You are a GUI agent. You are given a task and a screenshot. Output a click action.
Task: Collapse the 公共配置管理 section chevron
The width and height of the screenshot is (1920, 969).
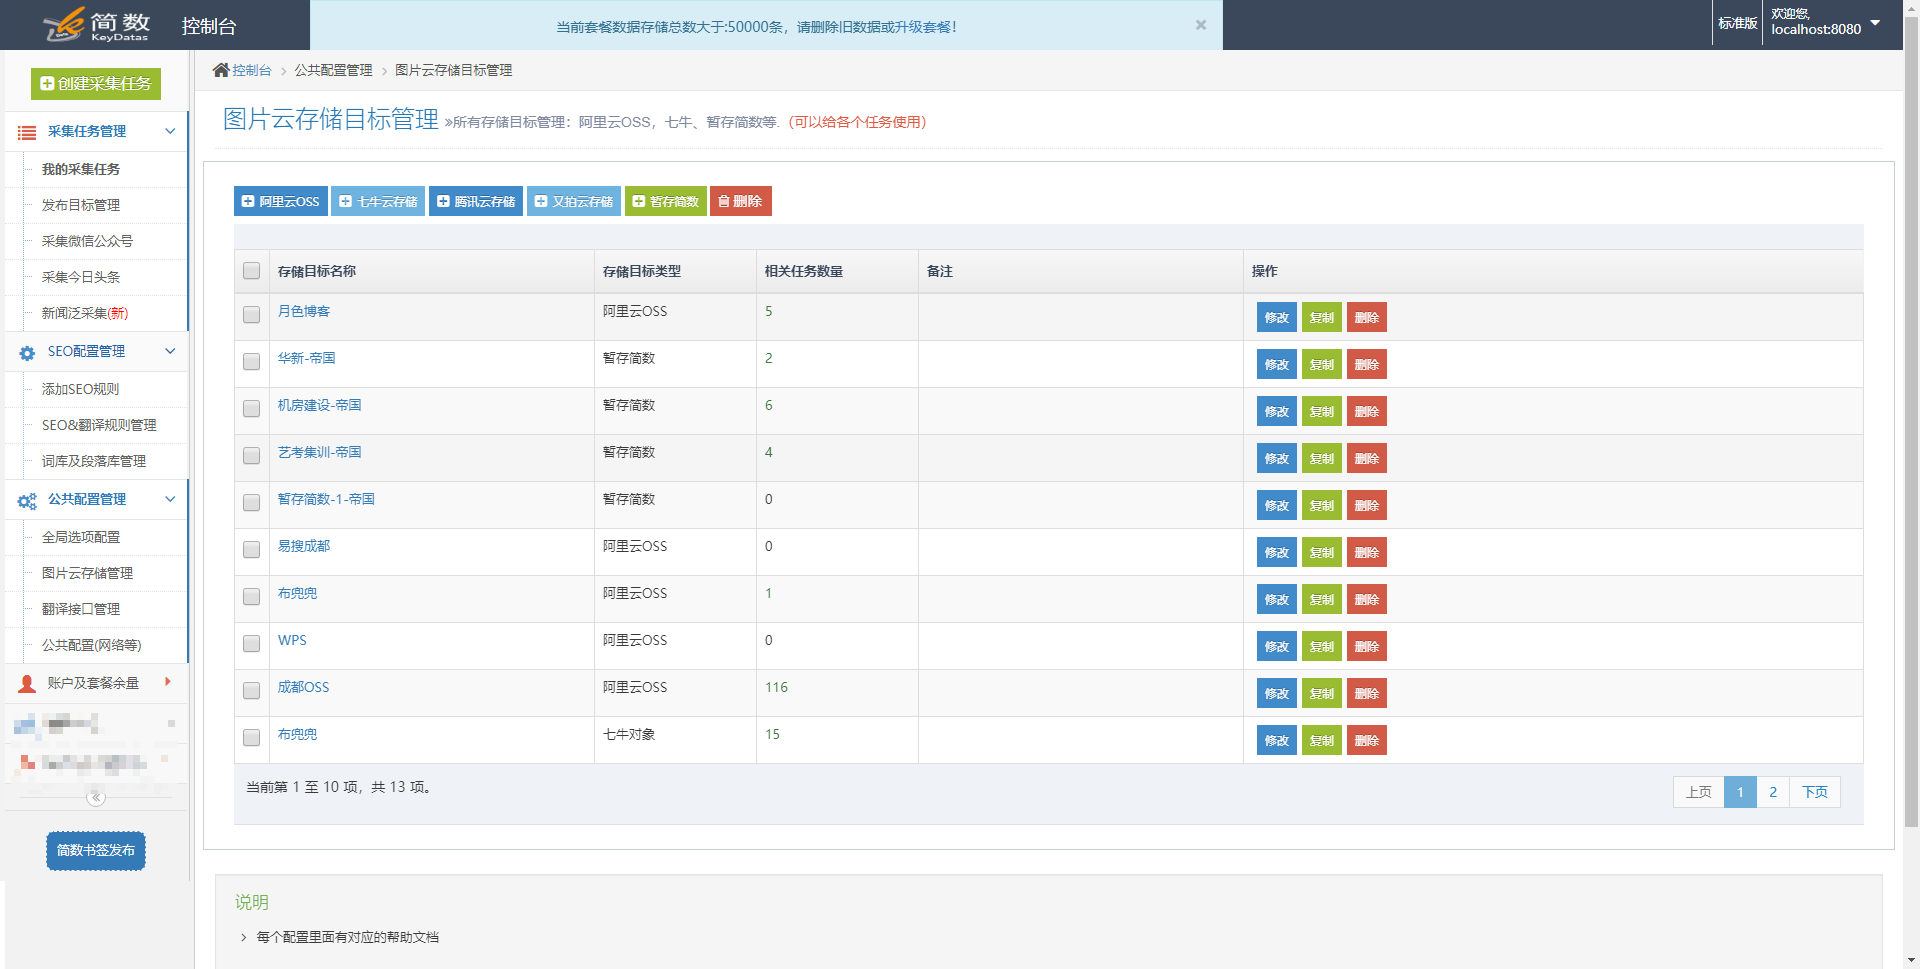point(170,499)
